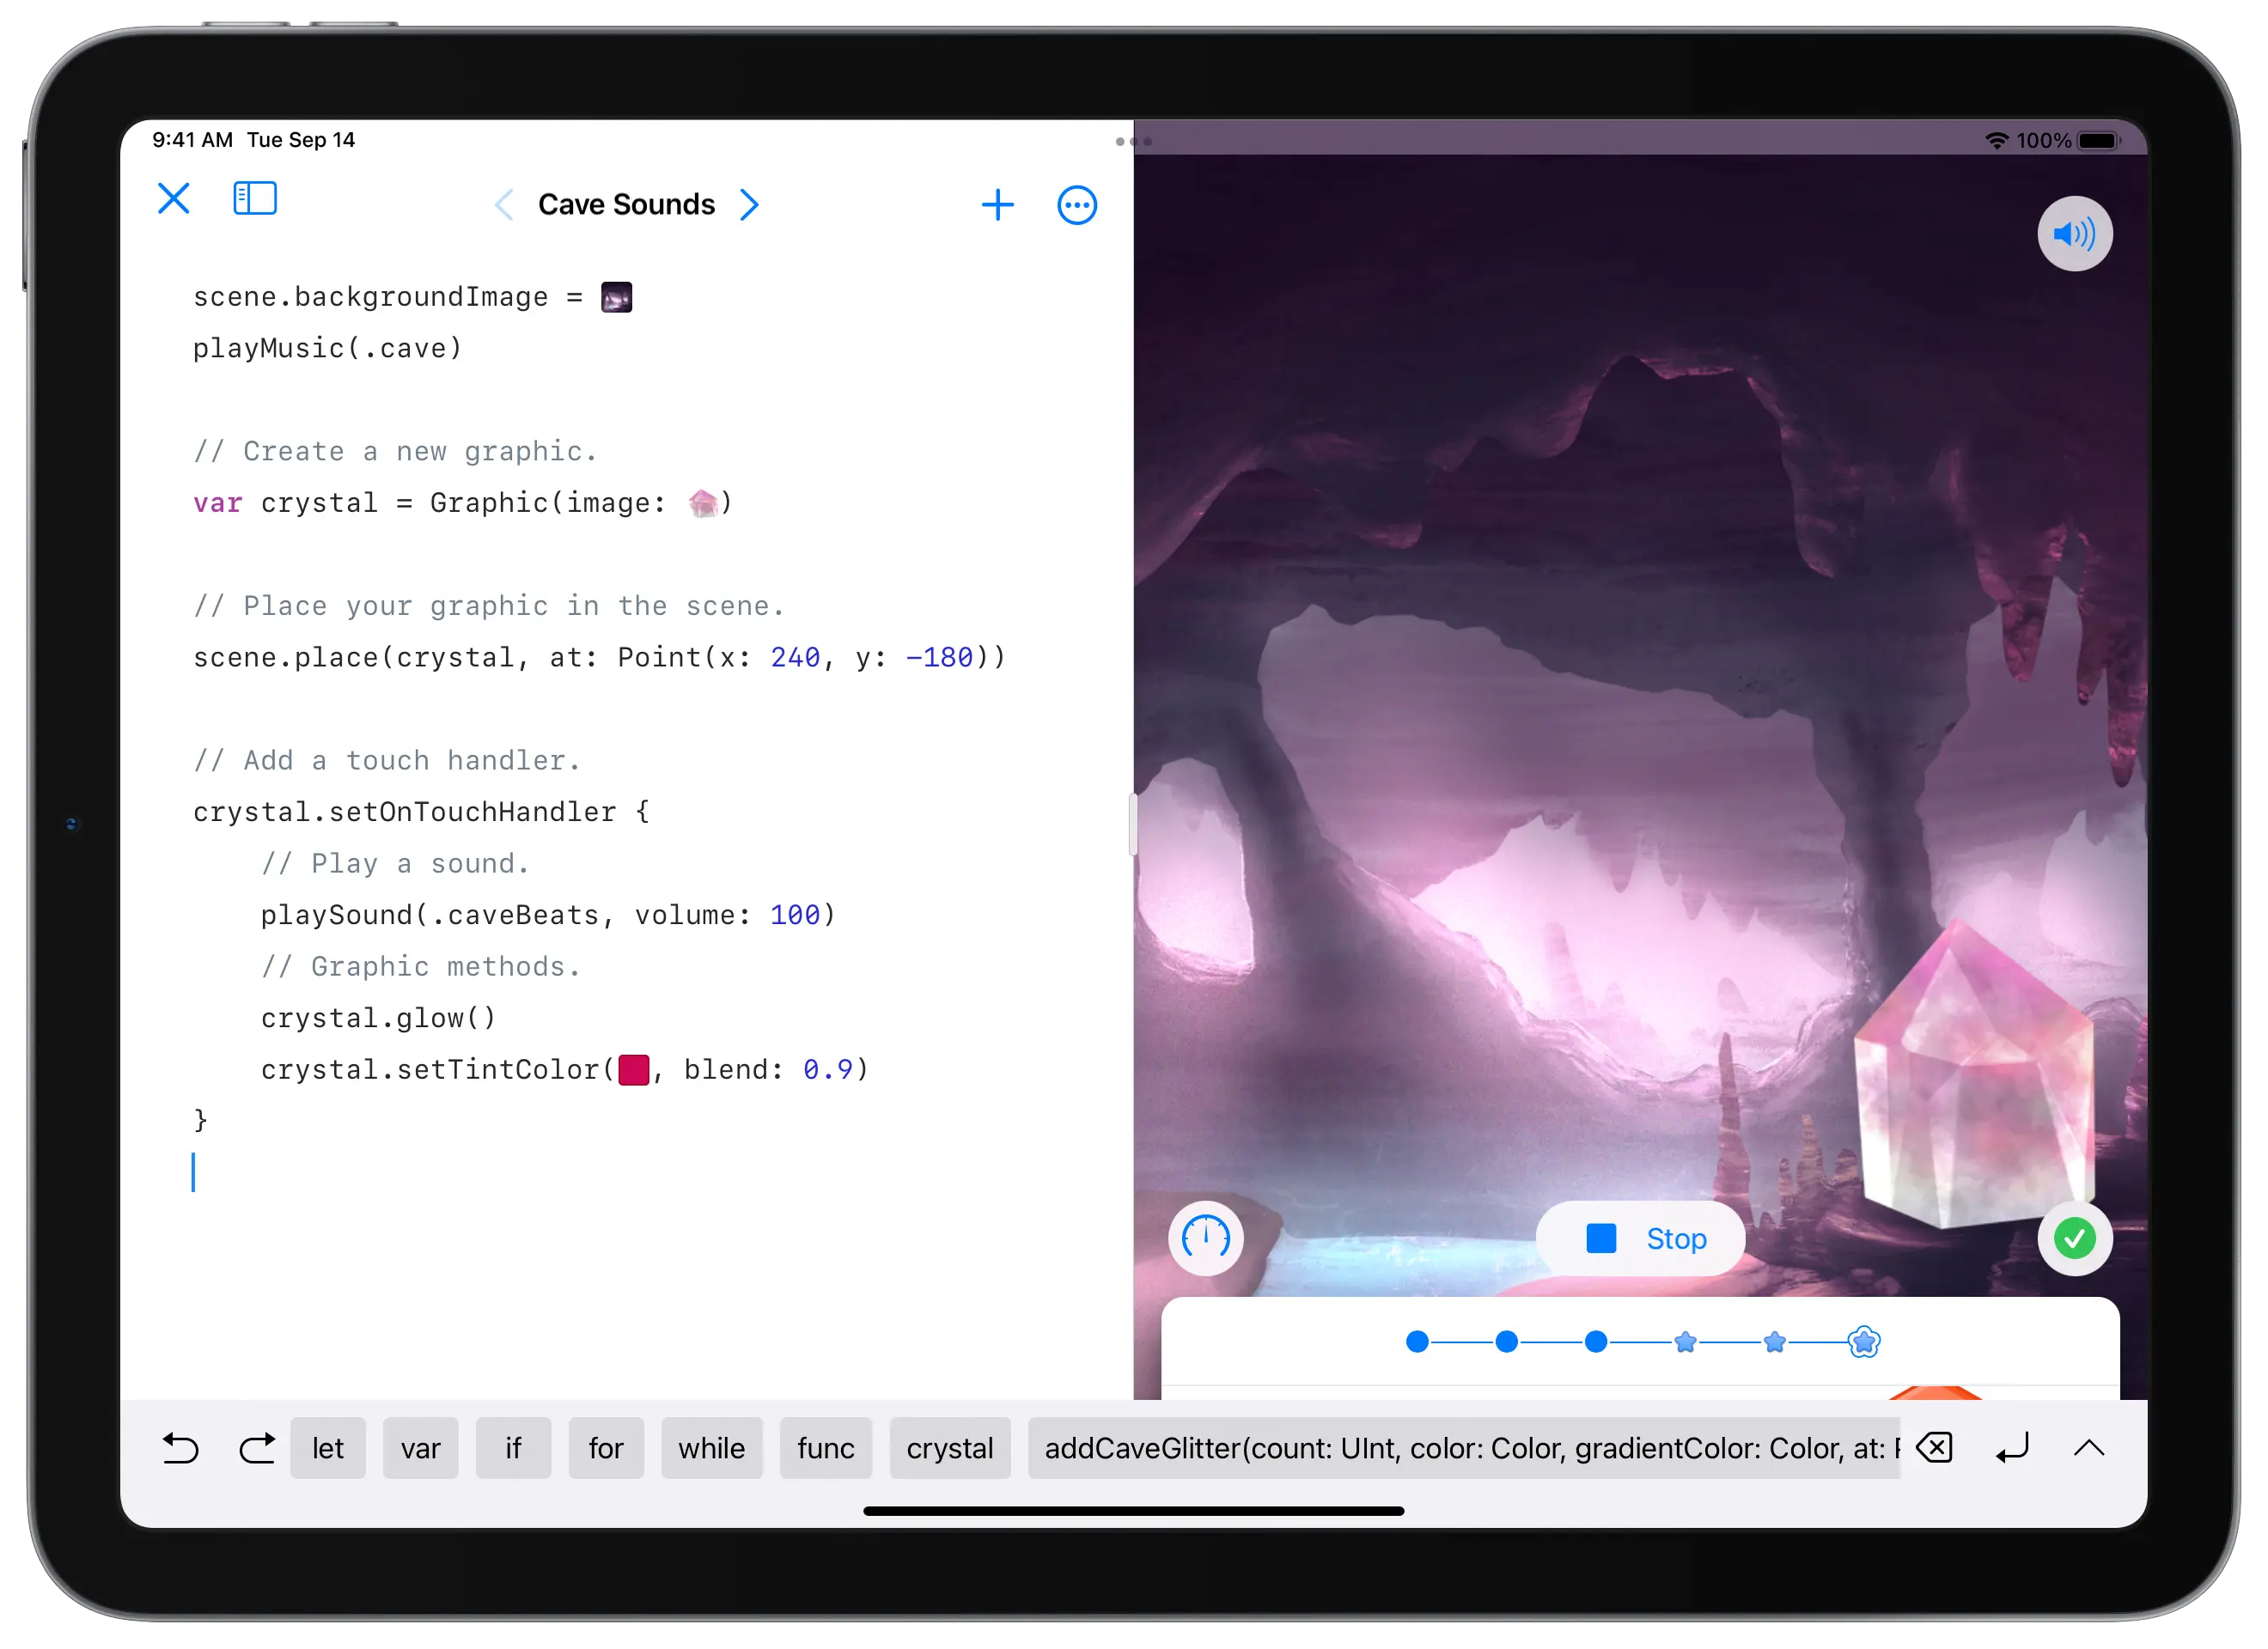Image resolution: width=2268 pixels, height=1649 pixels.
Task: Click the undo arrow icon
Action: tap(178, 1448)
